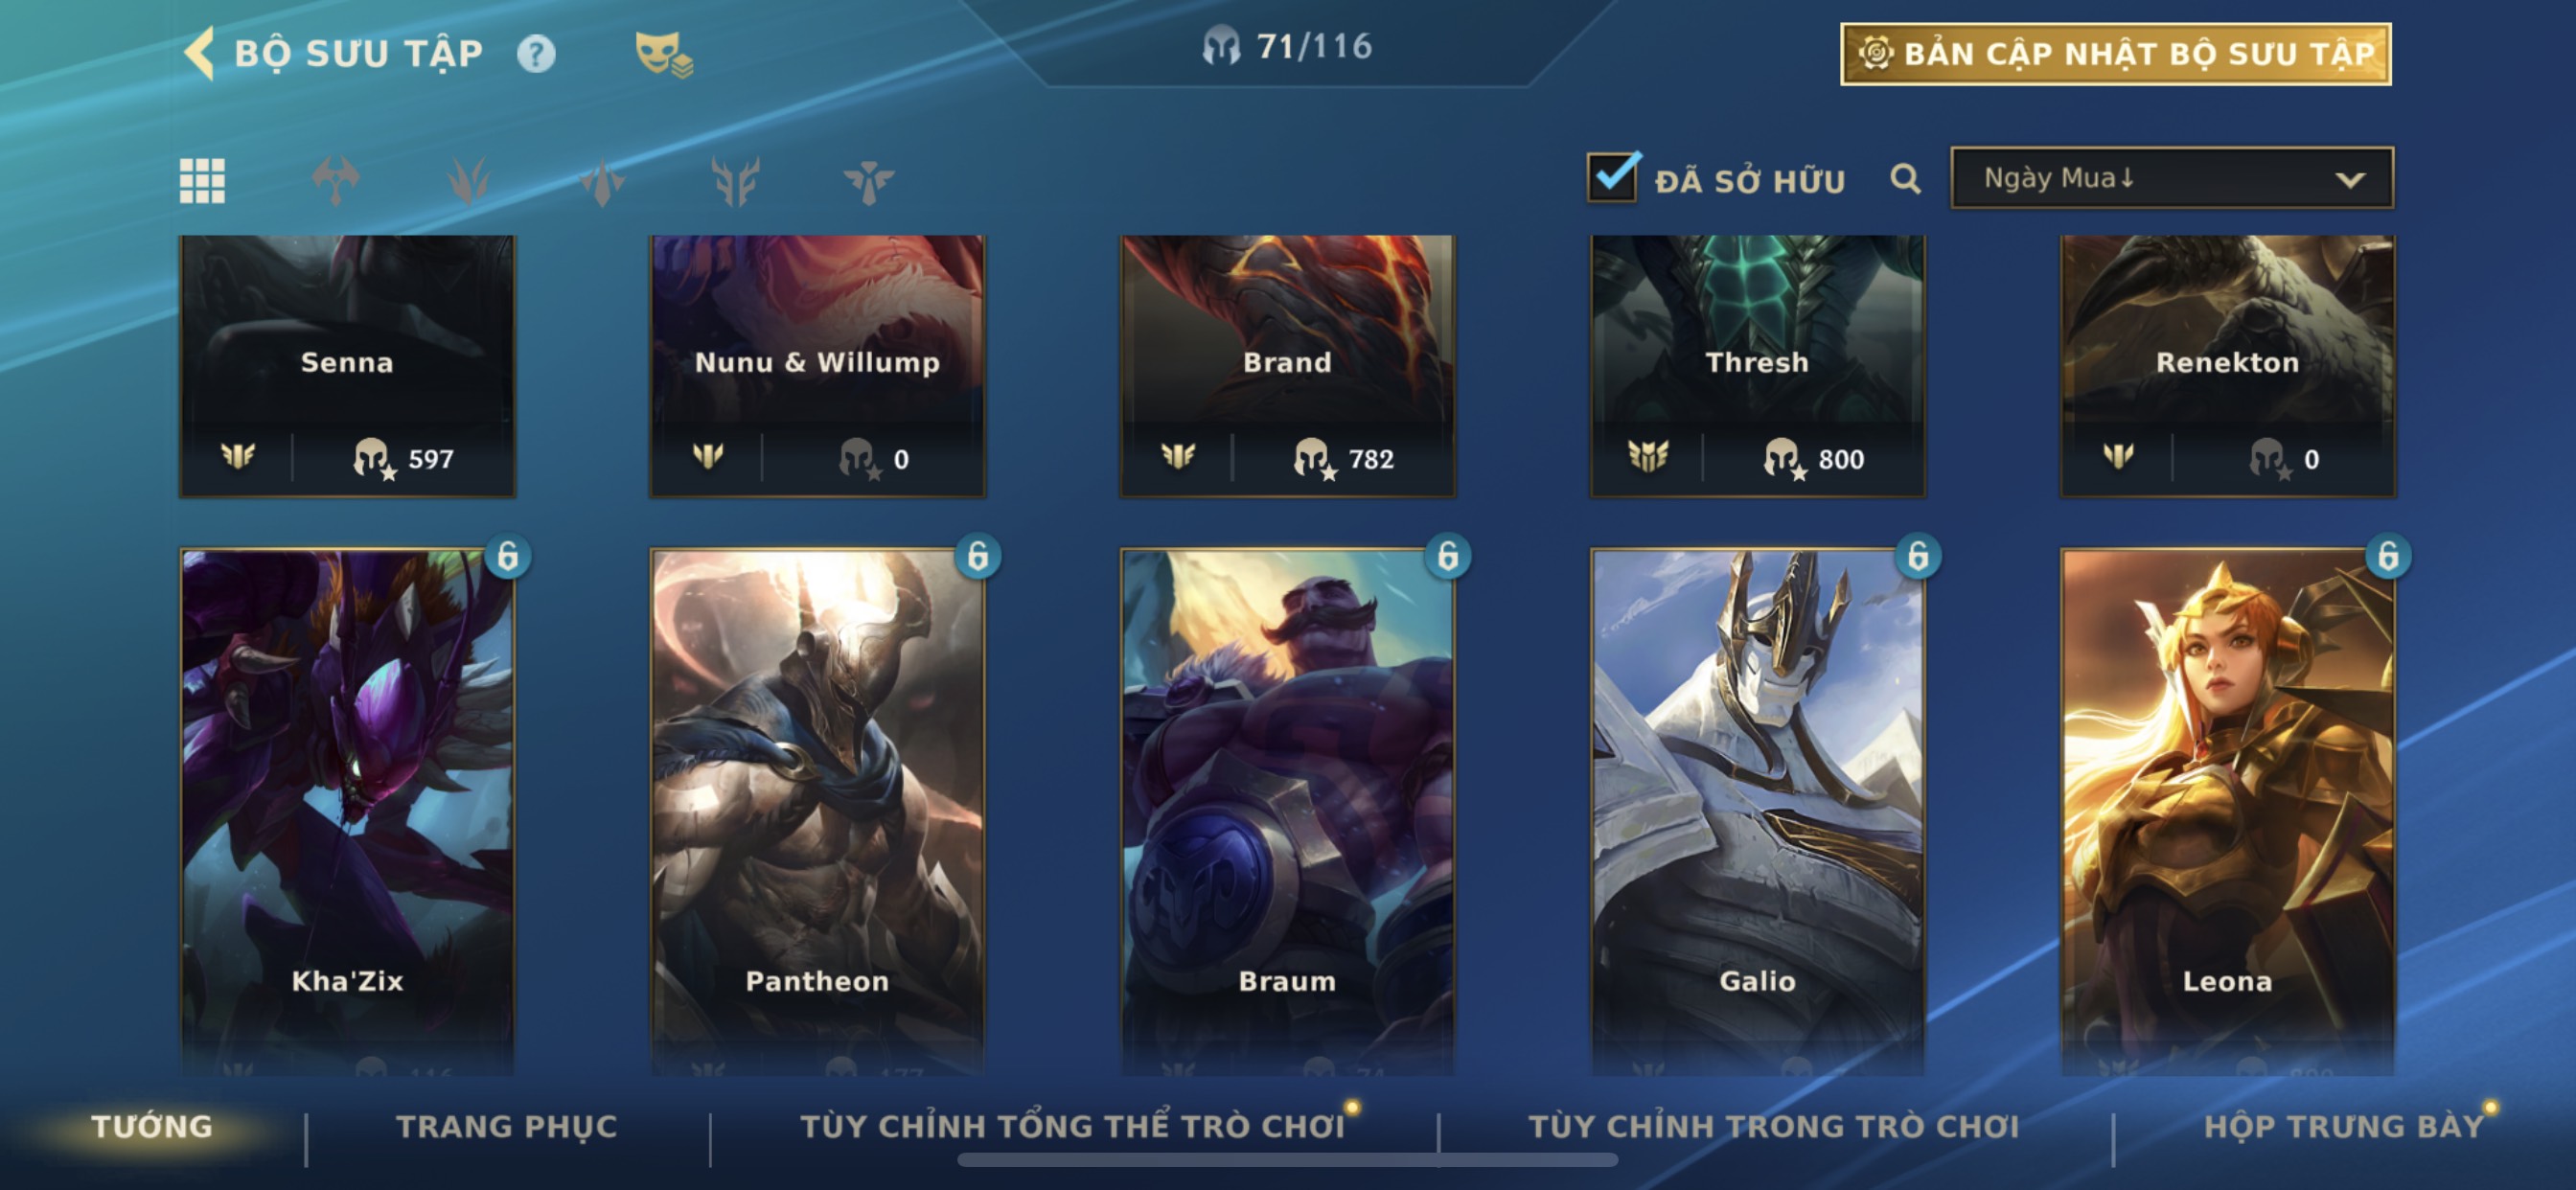This screenshot has width=2576, height=1190.
Task: Click the champion search magnifier icon
Action: (1905, 180)
